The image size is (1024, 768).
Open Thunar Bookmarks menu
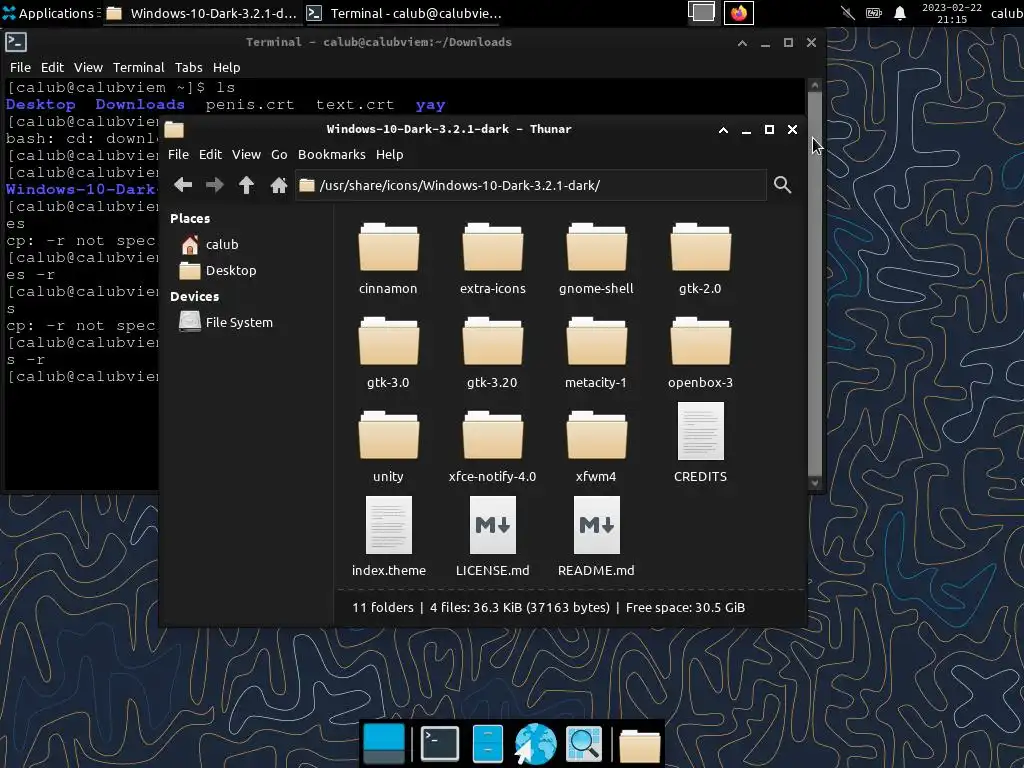pyautogui.click(x=332, y=155)
